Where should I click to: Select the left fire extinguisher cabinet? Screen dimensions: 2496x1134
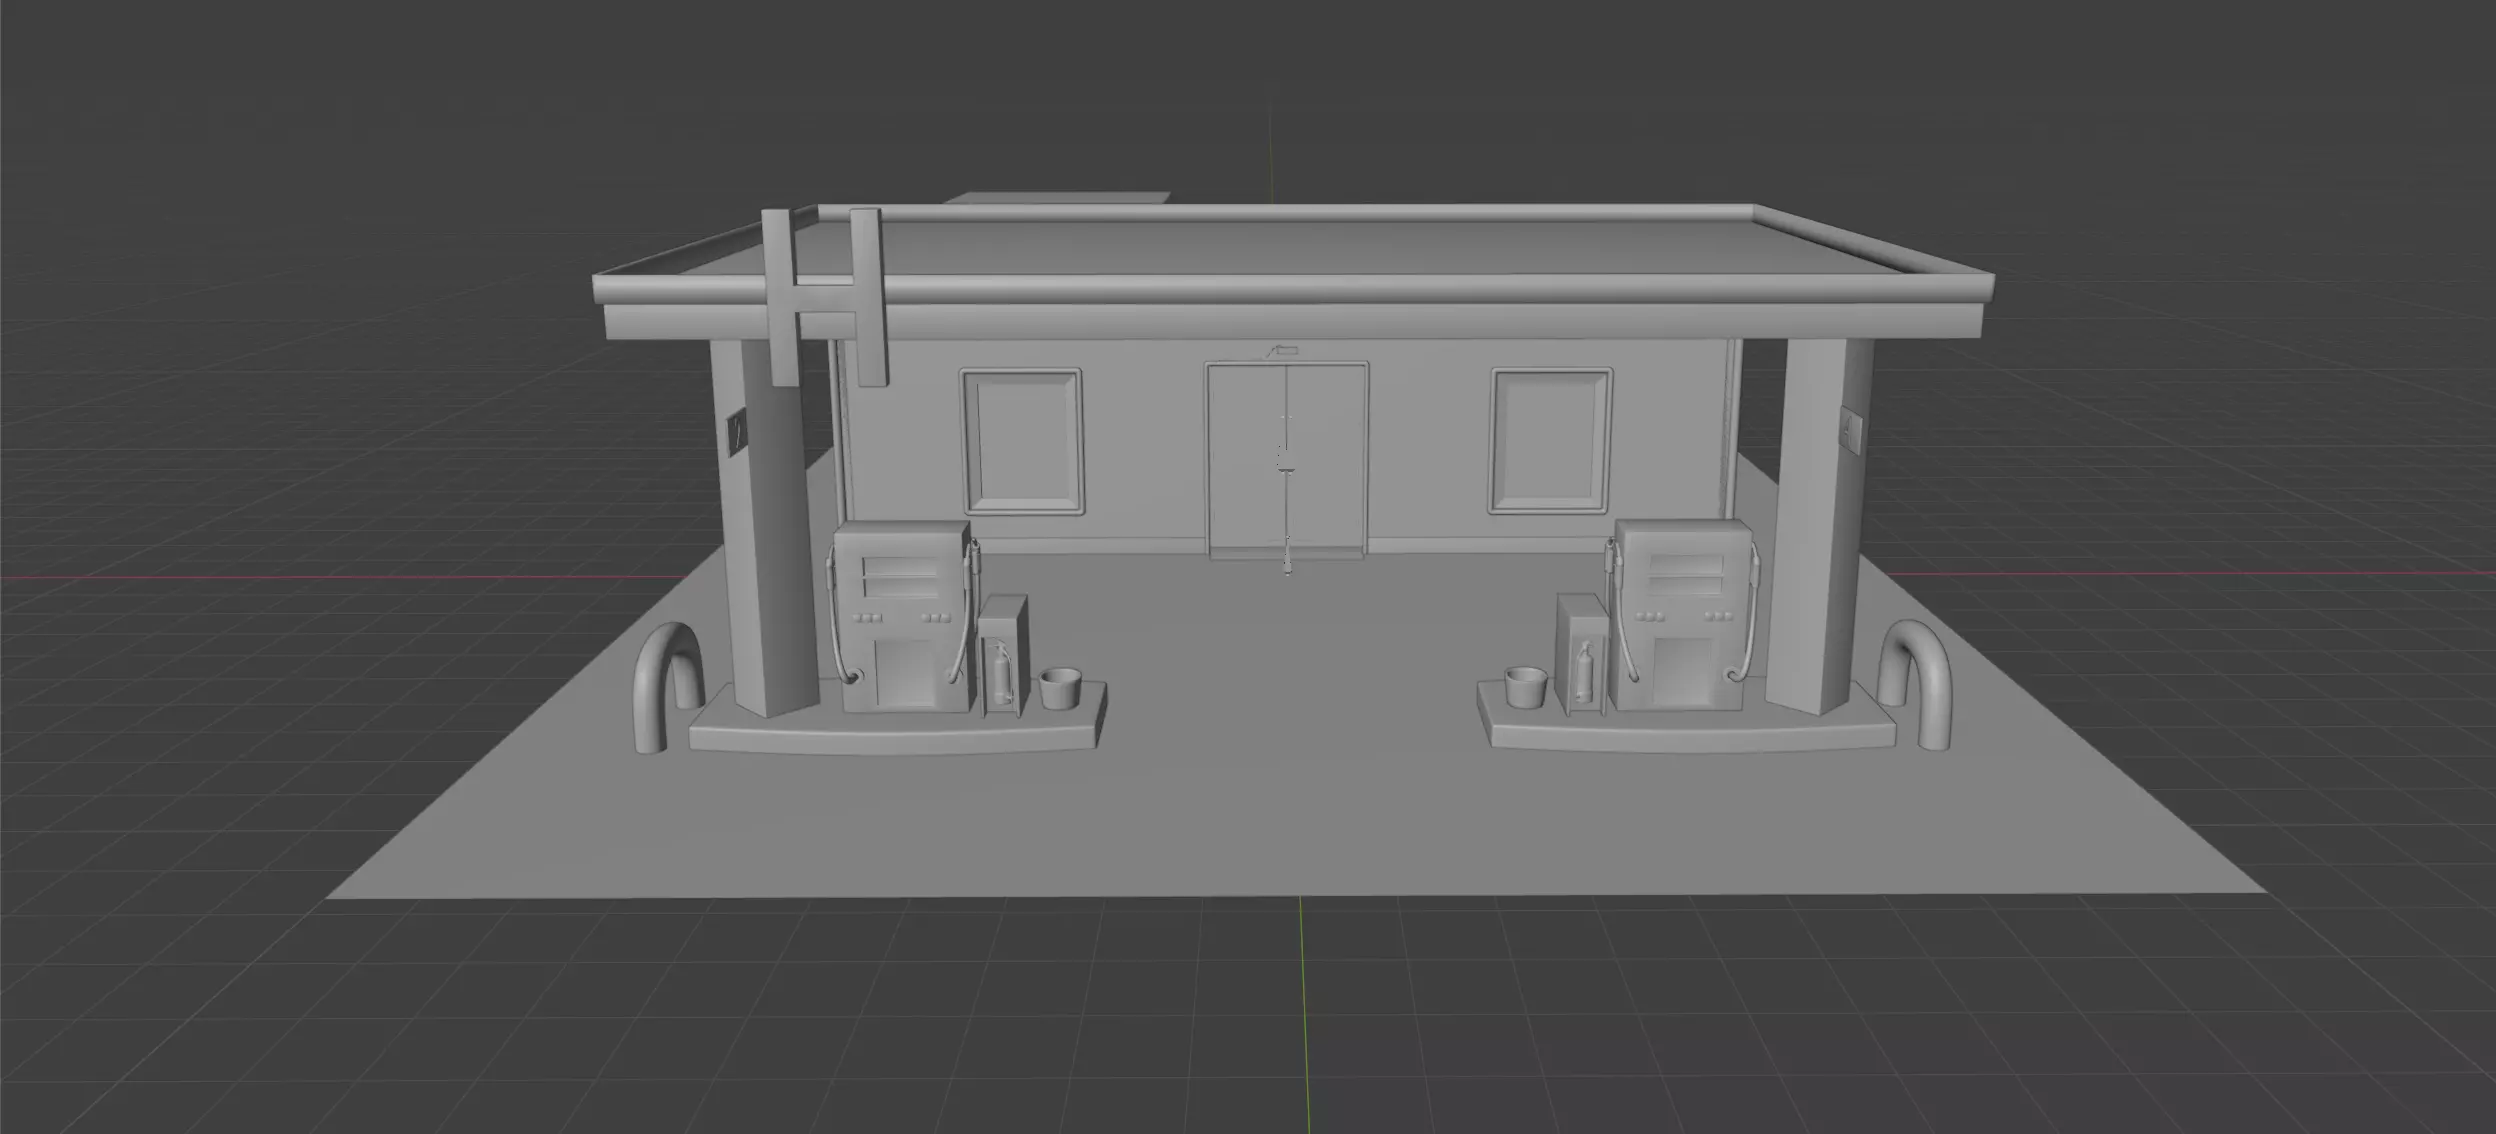(x=1003, y=656)
